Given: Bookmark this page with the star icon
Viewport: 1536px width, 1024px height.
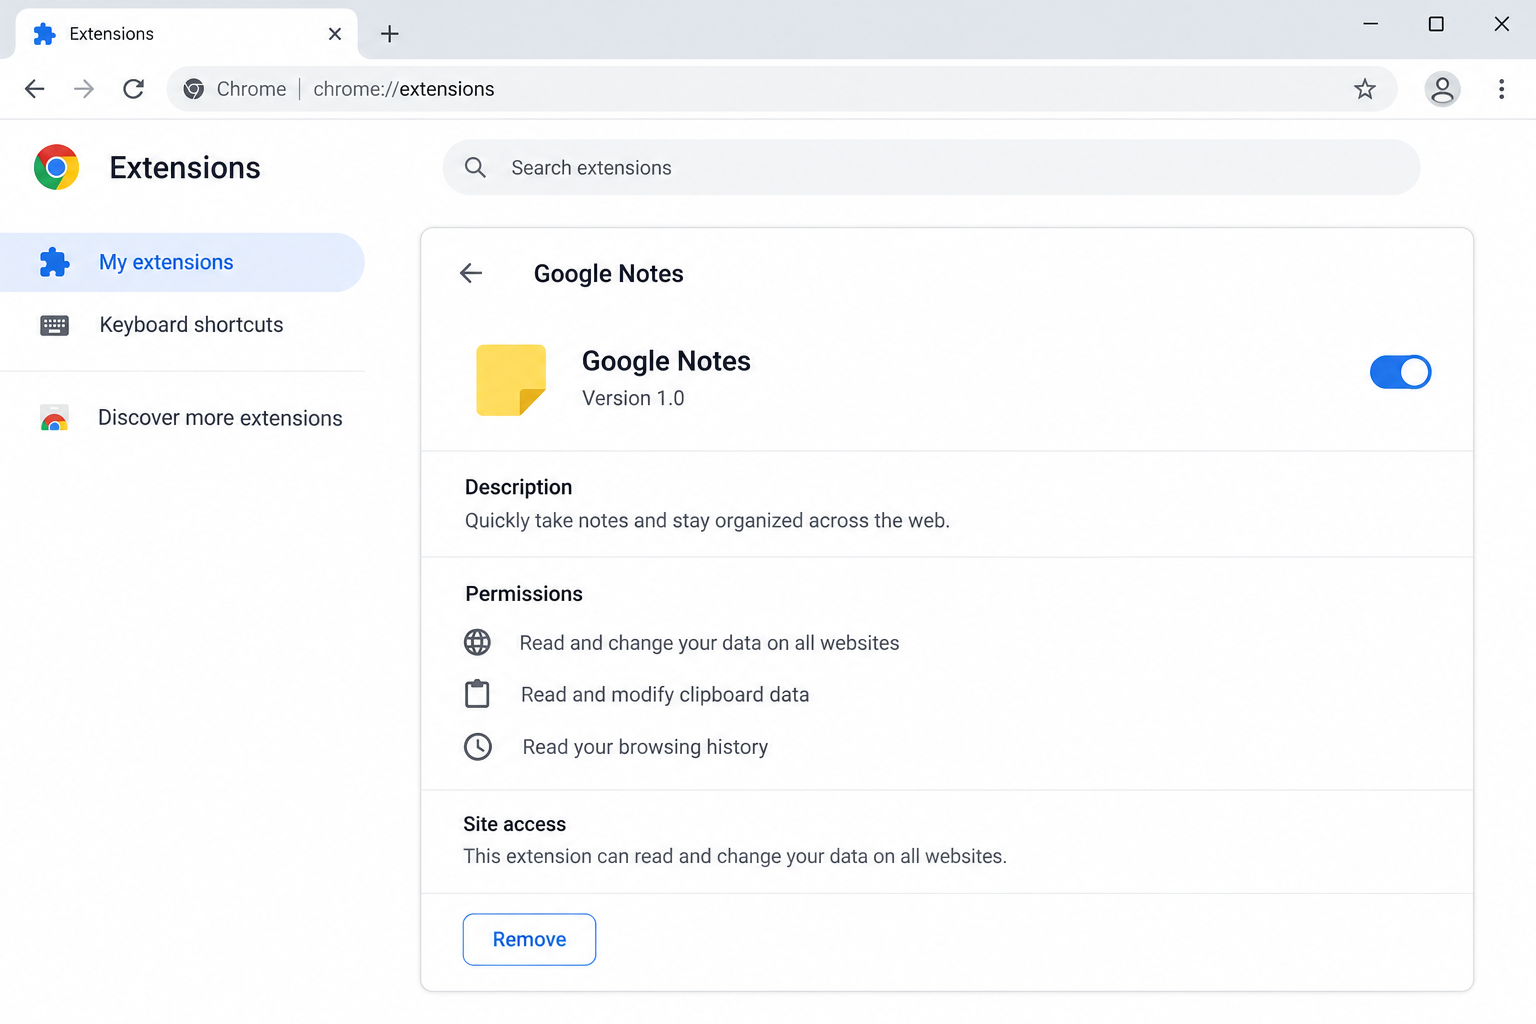Looking at the screenshot, I should coord(1365,89).
